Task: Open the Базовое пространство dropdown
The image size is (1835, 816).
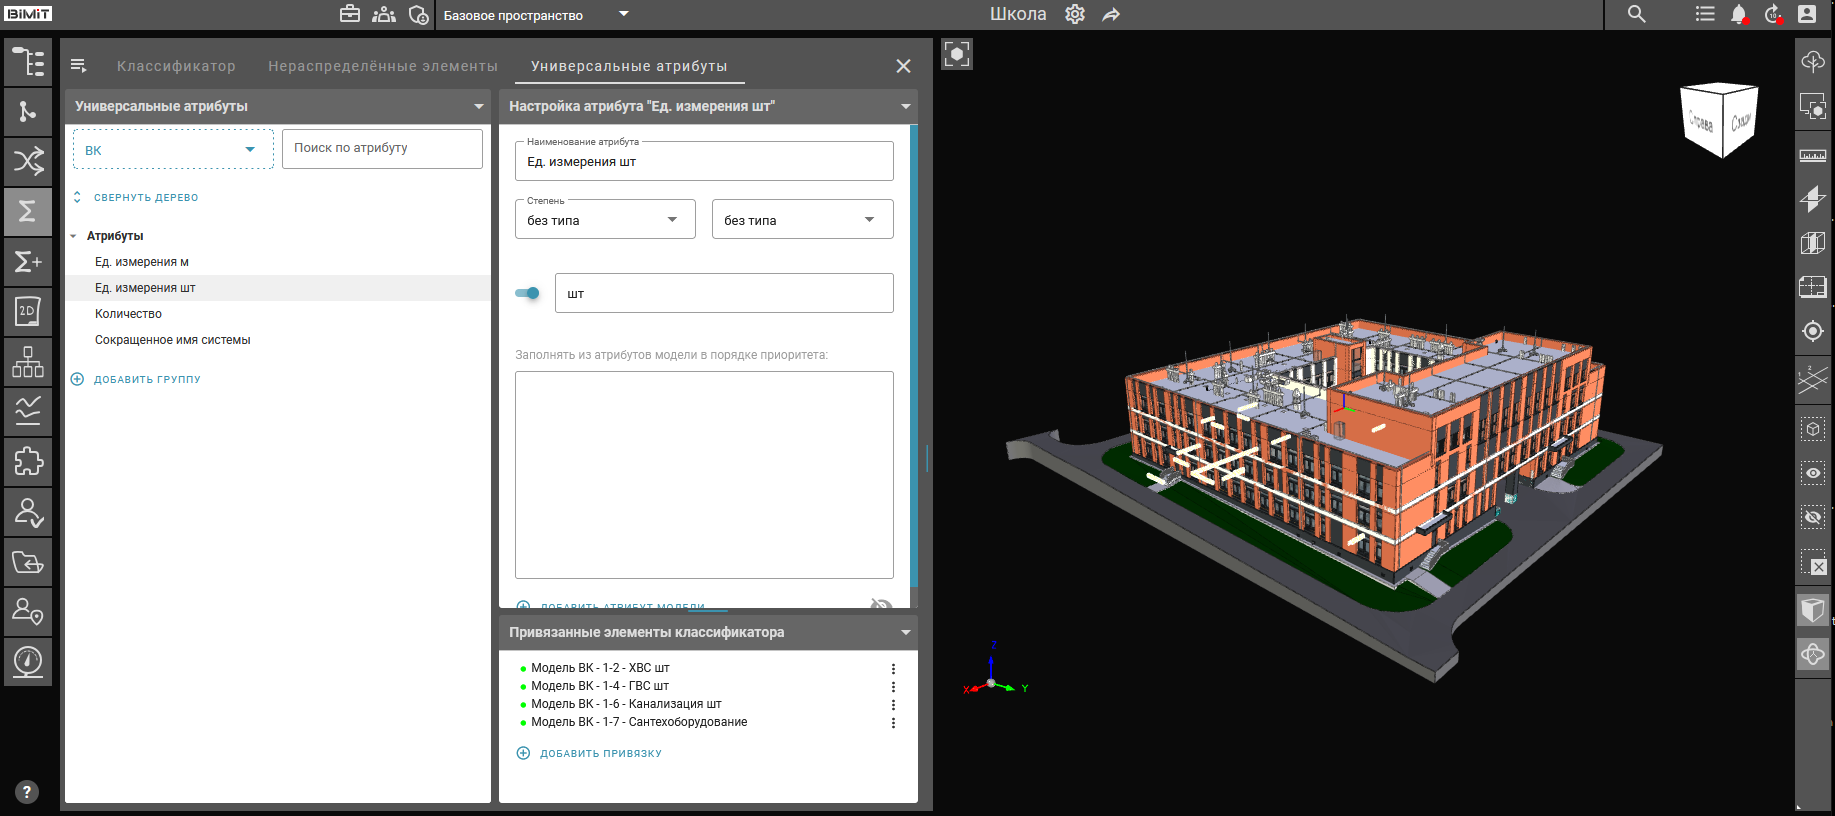Action: [536, 15]
